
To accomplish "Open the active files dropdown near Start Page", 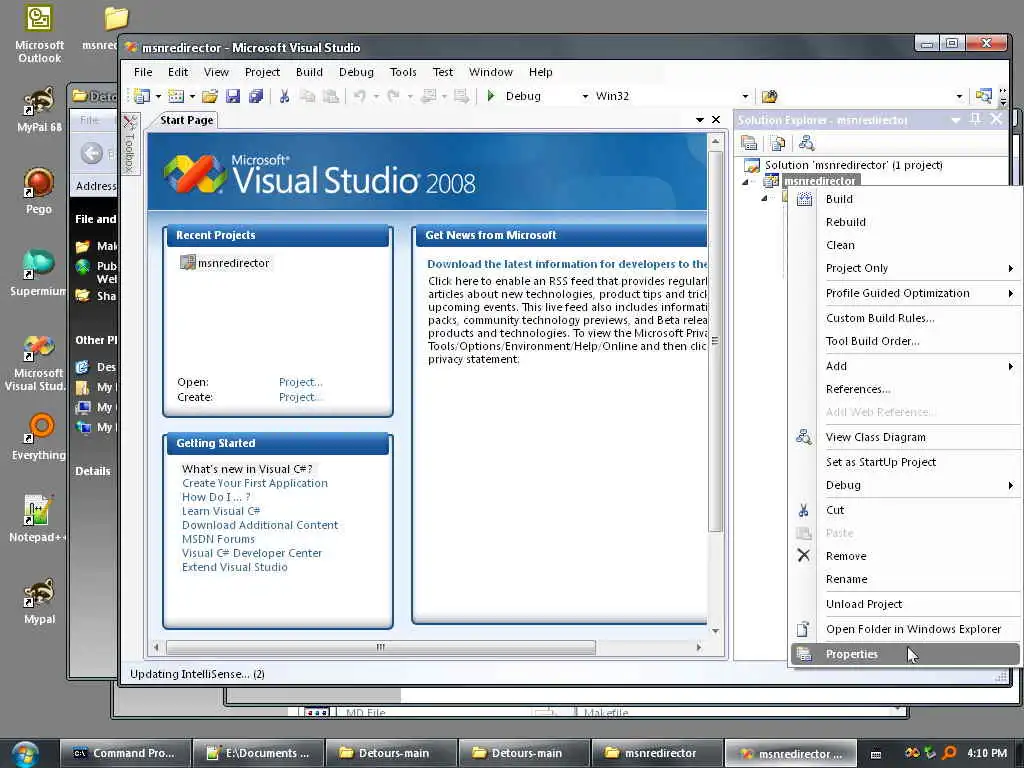I will coord(699,120).
